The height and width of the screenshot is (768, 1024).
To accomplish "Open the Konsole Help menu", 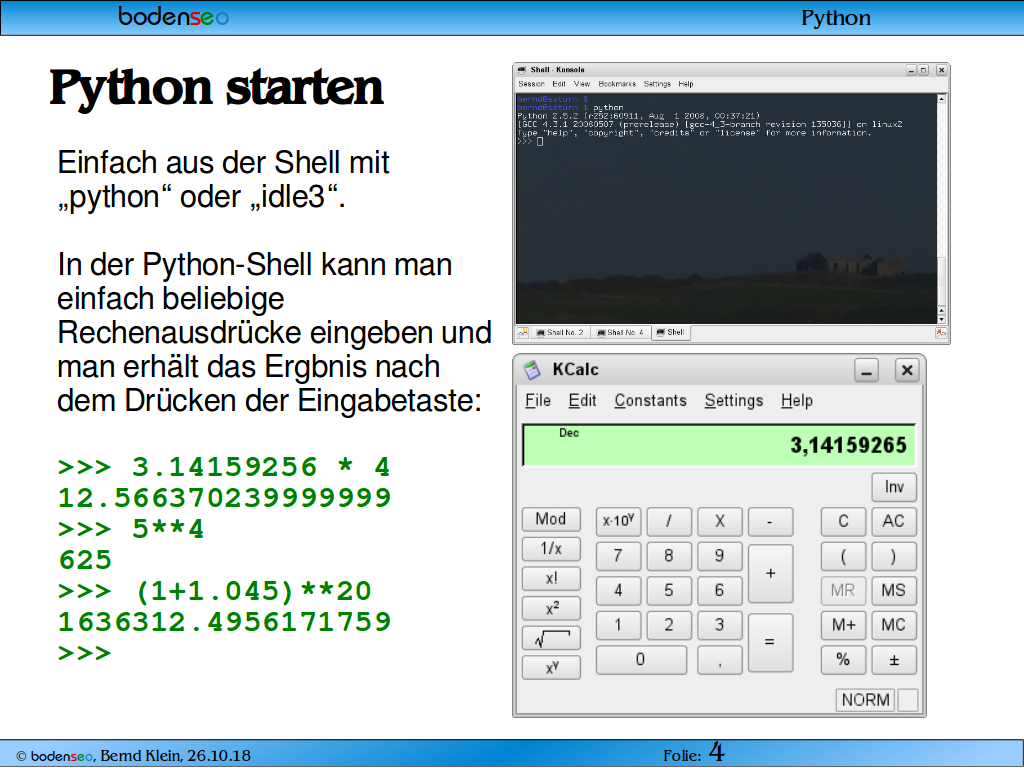I will [686, 84].
